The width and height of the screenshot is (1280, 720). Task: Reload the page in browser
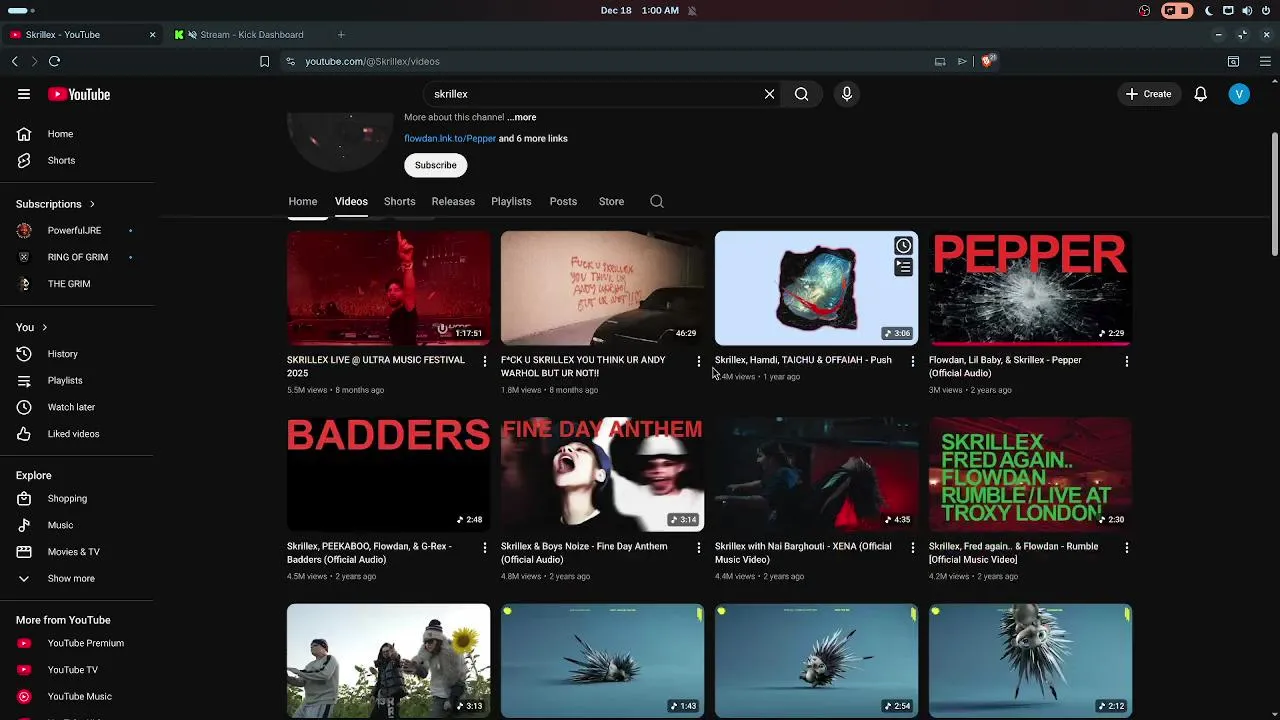pyautogui.click(x=55, y=61)
